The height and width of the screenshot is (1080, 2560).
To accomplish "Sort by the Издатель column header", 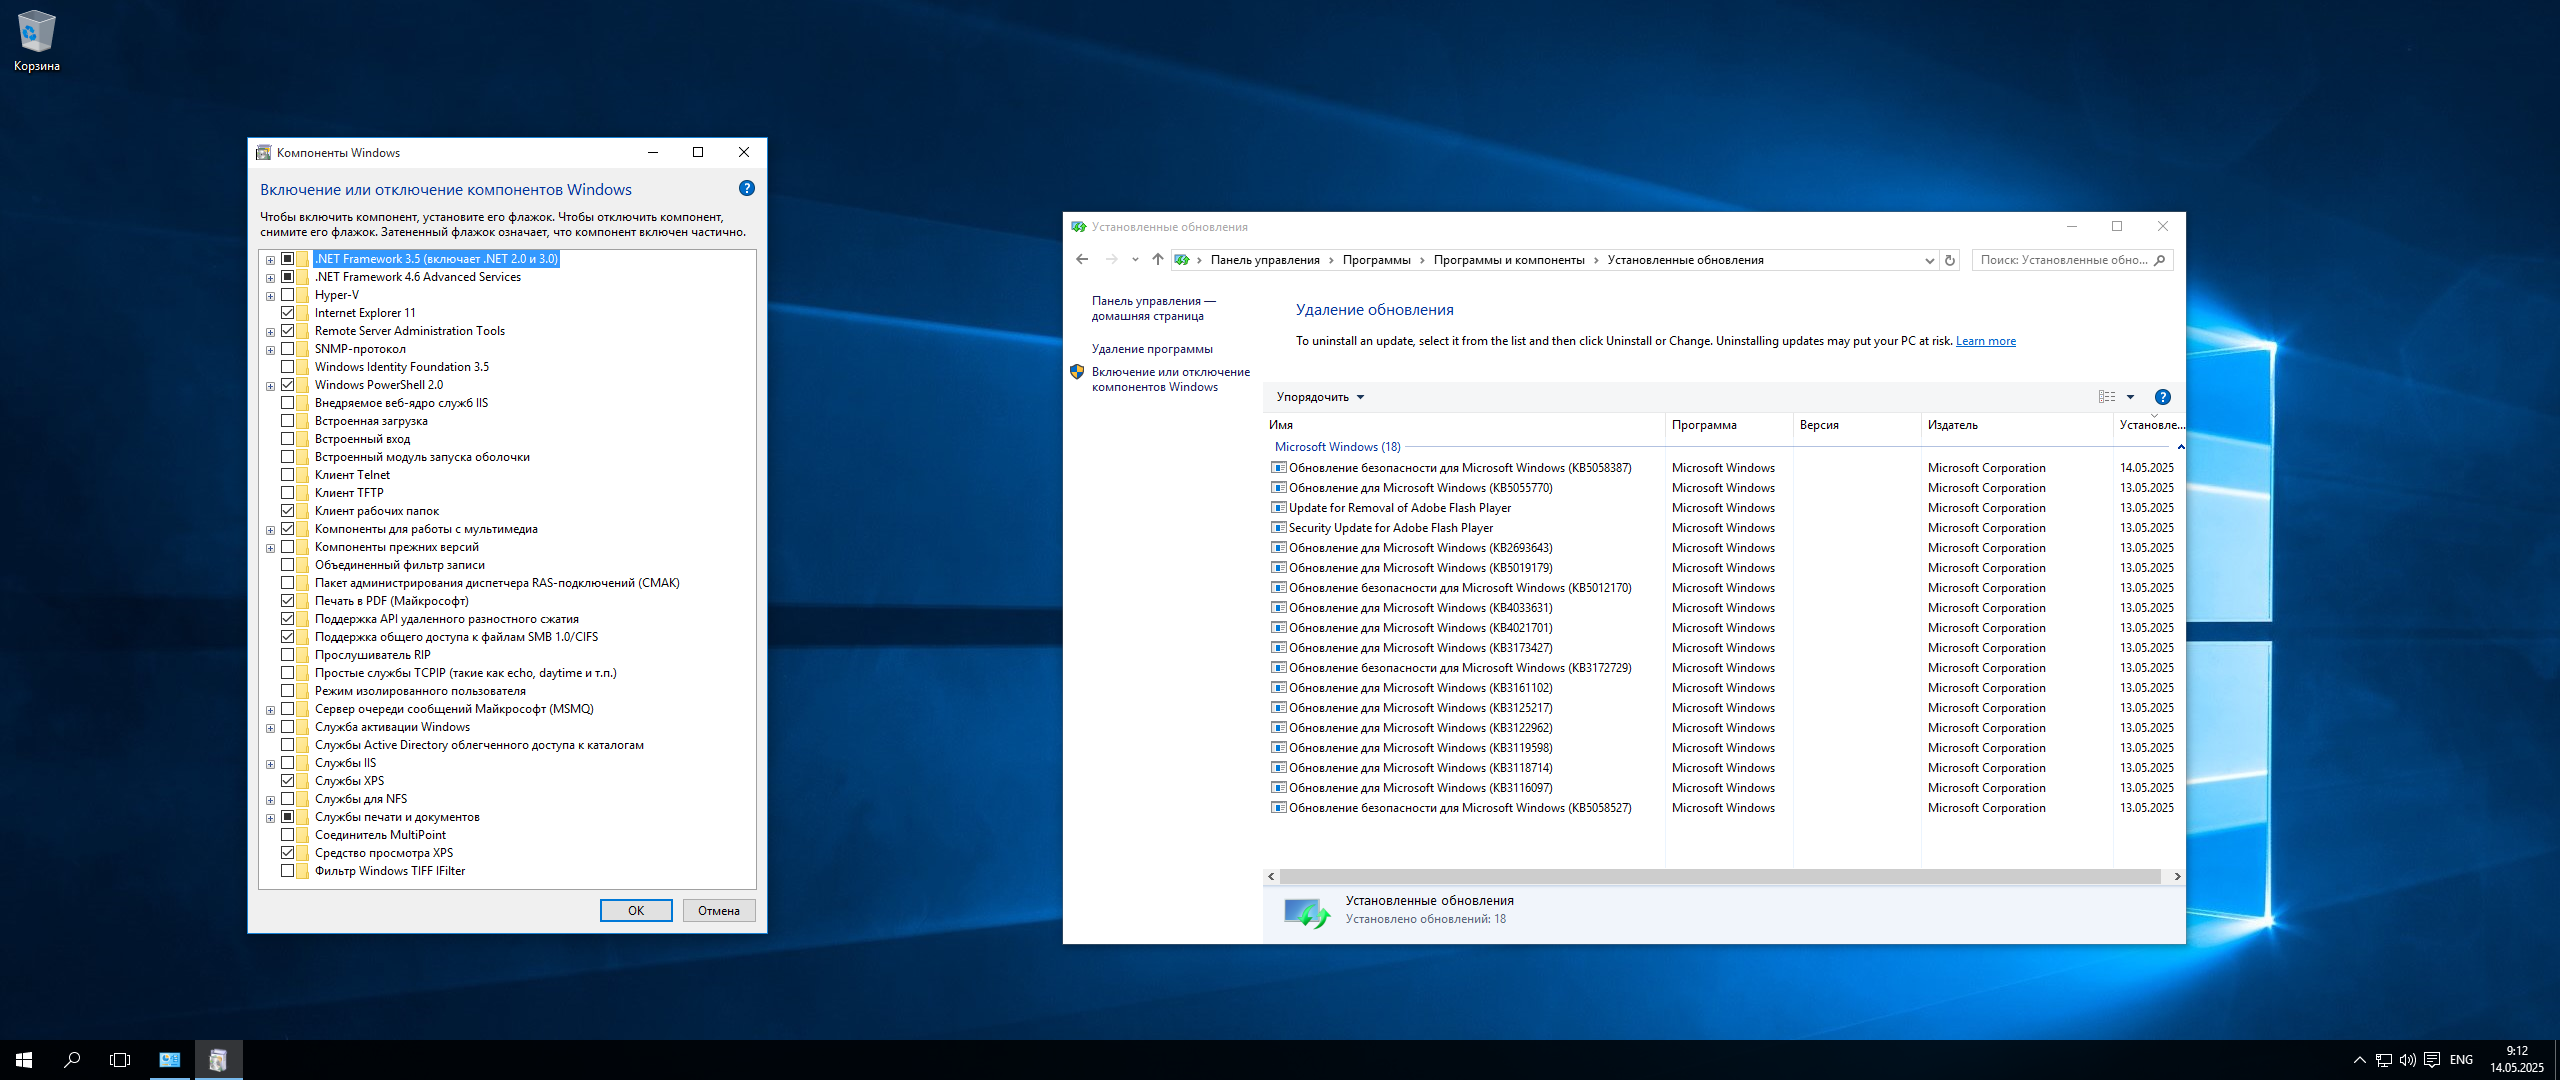I will click(x=2016, y=425).
